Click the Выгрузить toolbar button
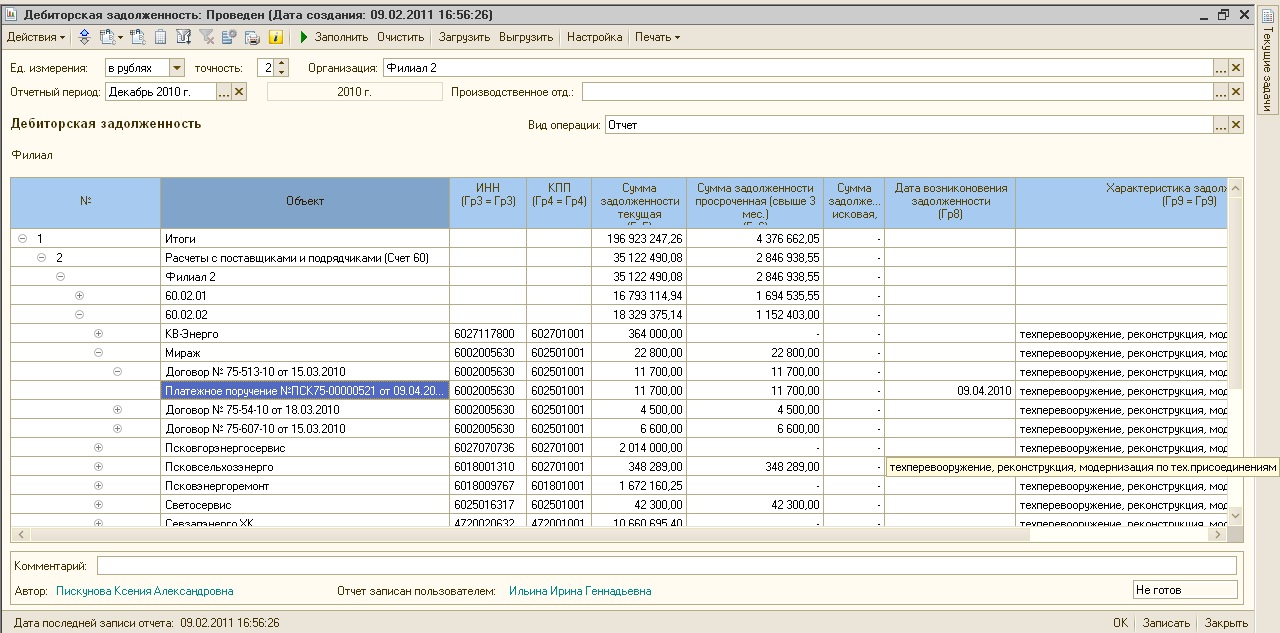Image resolution: width=1280 pixels, height=633 pixels. [526, 37]
